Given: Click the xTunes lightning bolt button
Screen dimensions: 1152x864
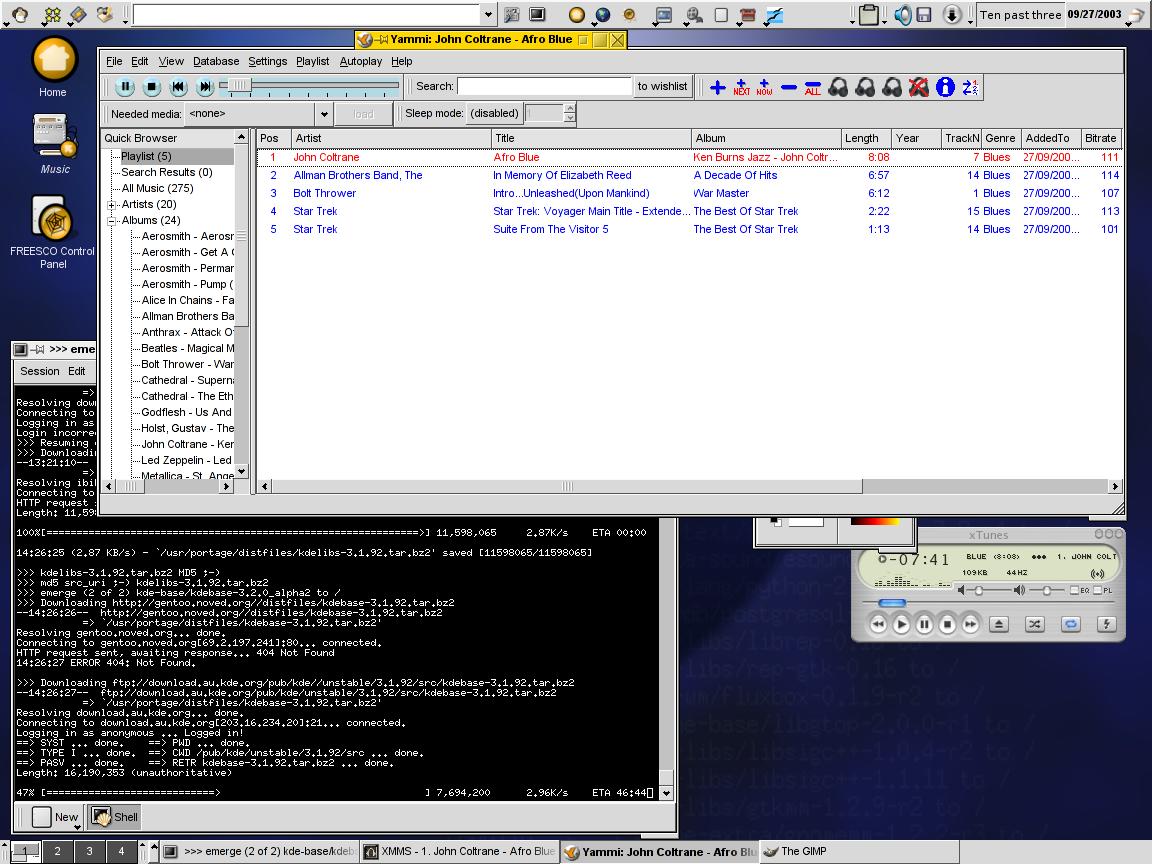Looking at the screenshot, I should tap(1106, 624).
